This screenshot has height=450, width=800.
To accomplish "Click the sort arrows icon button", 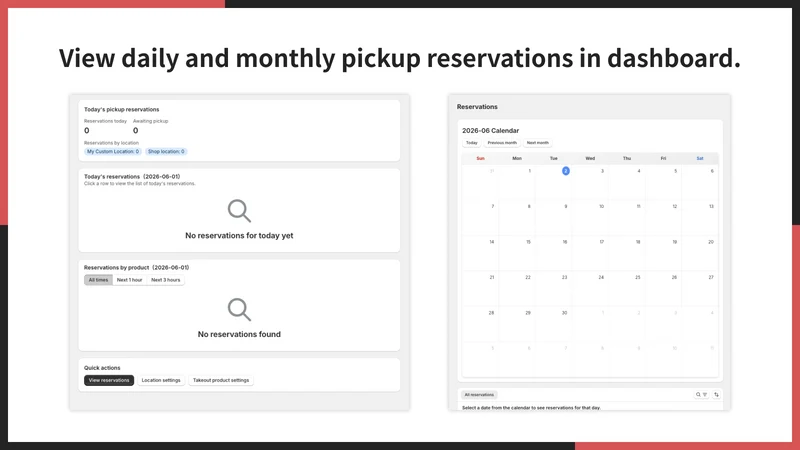I will (716, 394).
